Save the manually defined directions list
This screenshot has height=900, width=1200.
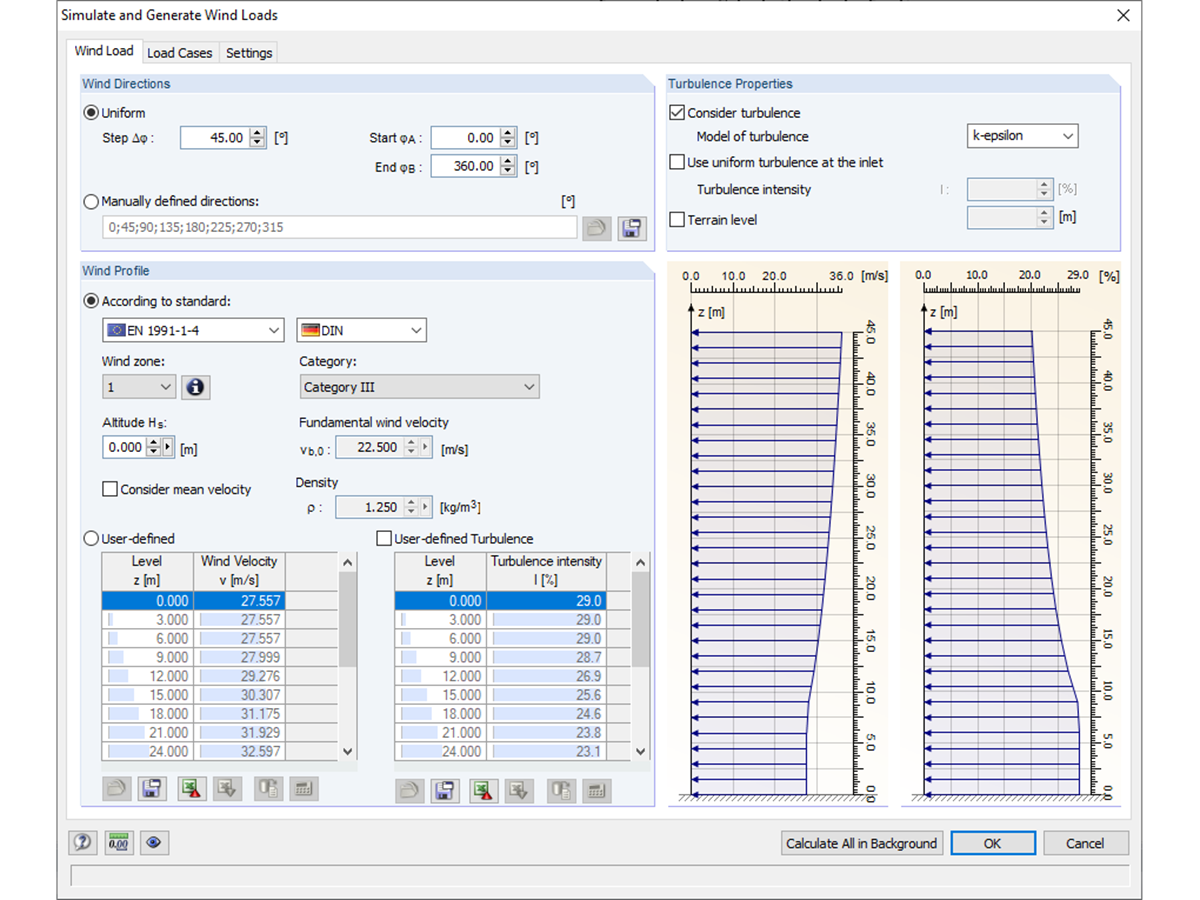pos(631,228)
